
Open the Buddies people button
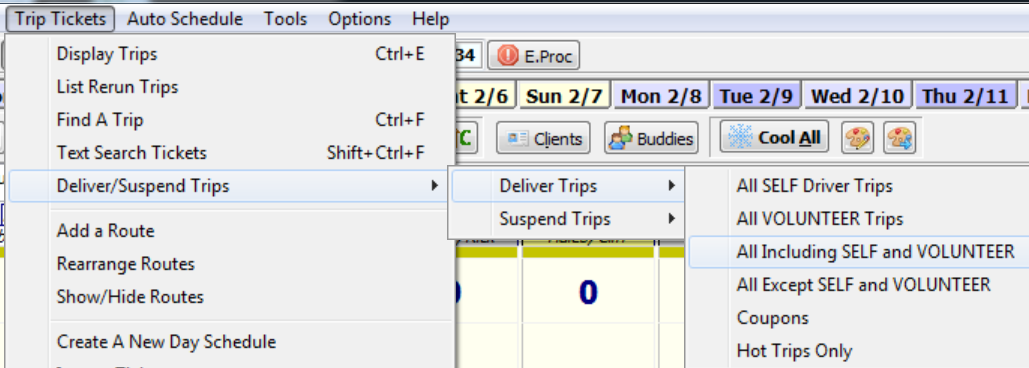[651, 138]
